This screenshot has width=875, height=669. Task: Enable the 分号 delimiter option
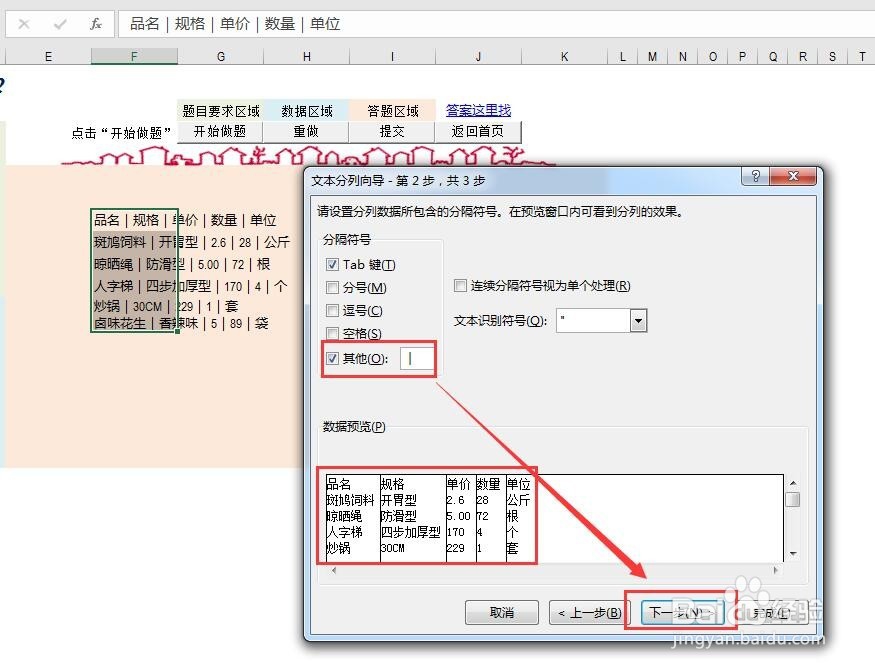click(333, 287)
